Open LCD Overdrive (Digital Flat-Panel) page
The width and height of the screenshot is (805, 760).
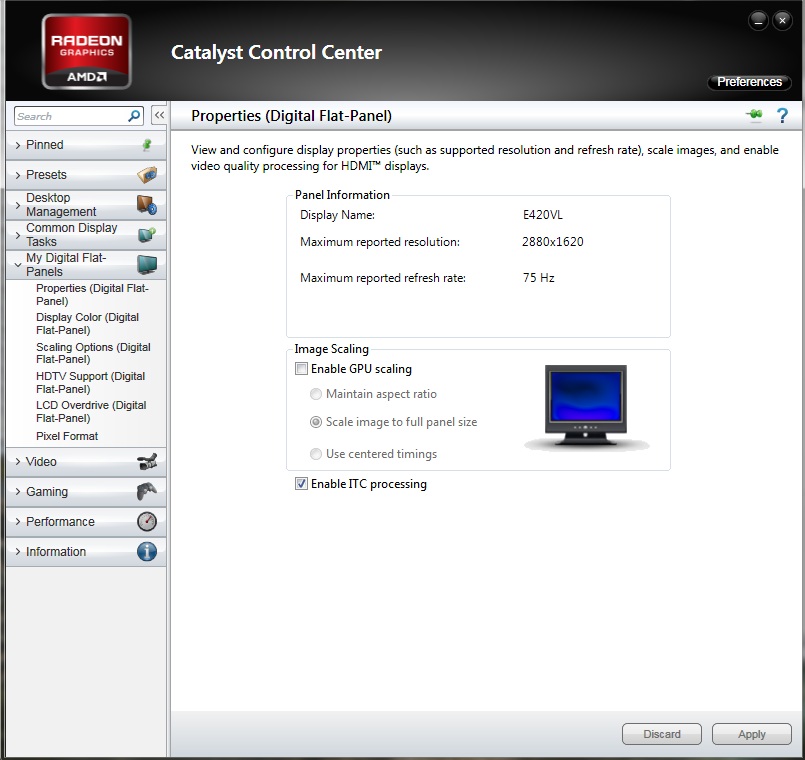(x=91, y=412)
